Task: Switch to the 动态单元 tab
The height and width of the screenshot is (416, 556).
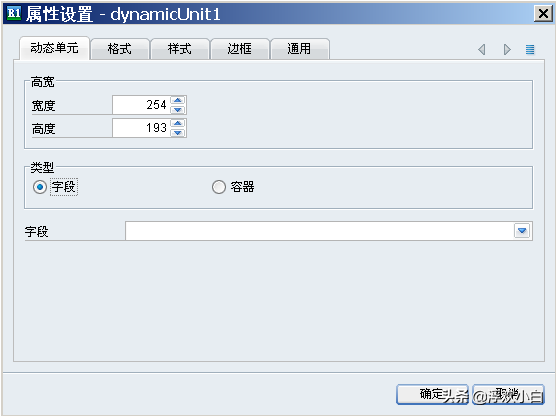Action: click(54, 48)
